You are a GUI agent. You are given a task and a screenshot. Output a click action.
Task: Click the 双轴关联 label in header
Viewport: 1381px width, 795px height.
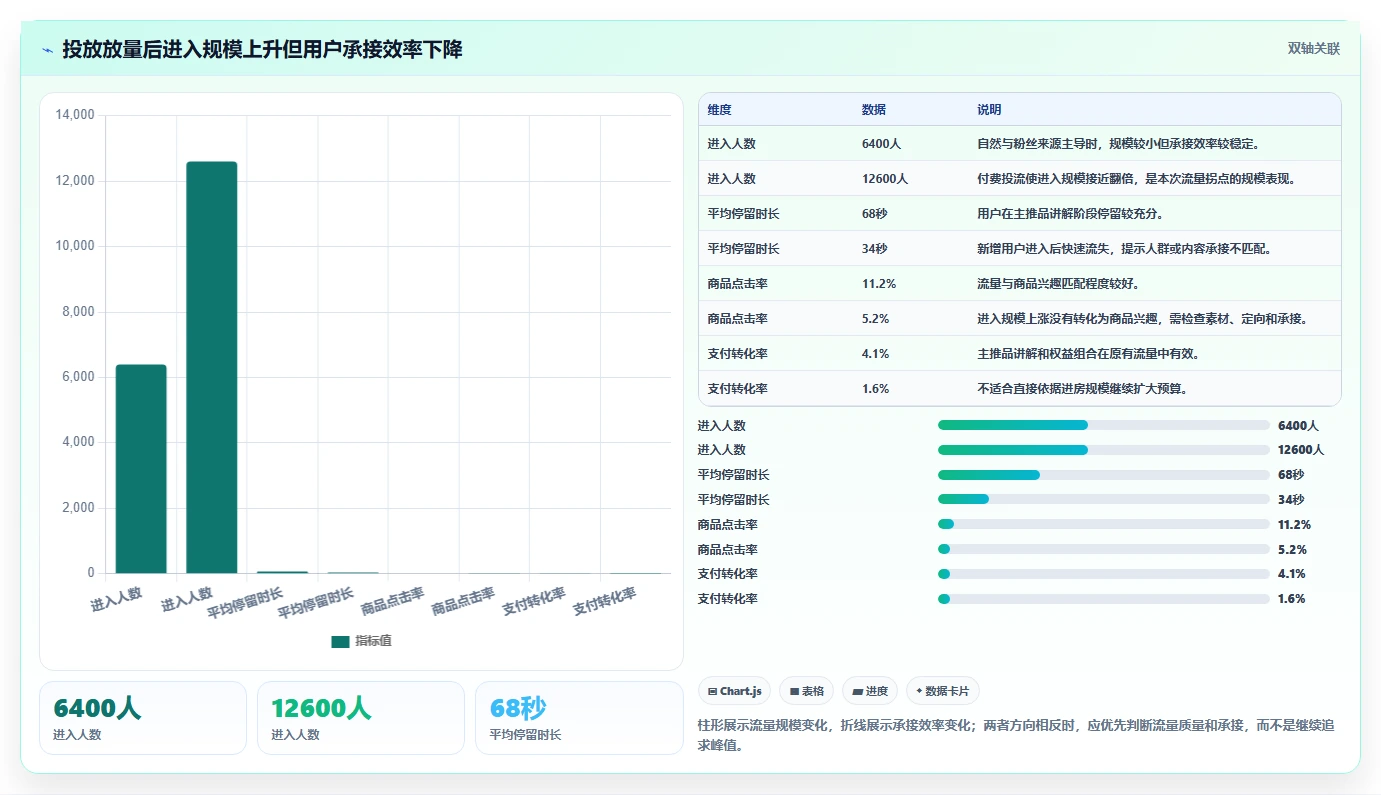(1313, 49)
